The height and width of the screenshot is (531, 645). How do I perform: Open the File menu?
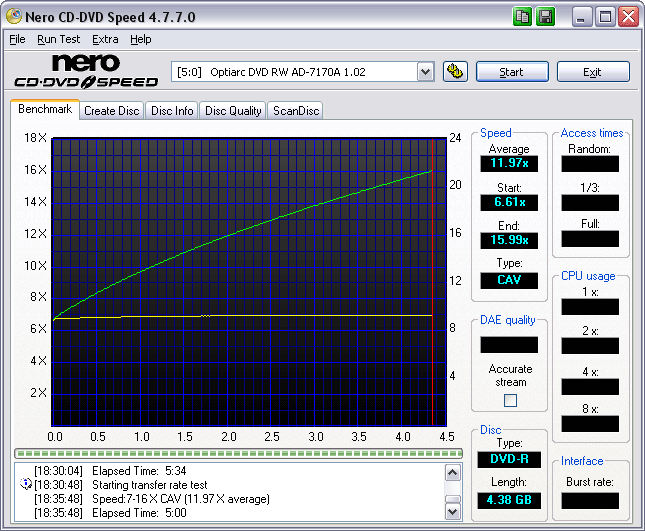click(x=17, y=39)
